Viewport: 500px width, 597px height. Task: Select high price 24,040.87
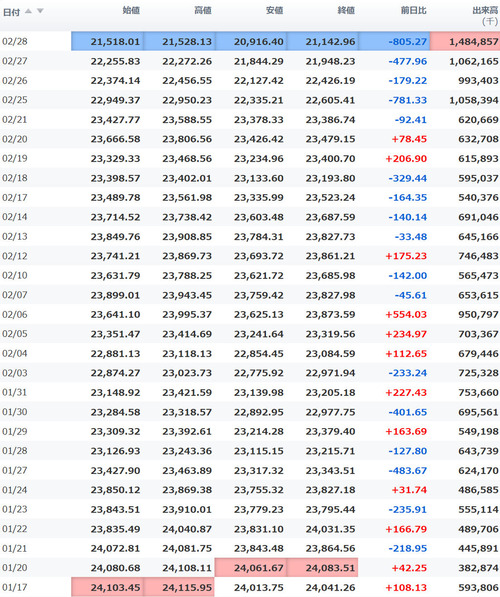pos(187,529)
